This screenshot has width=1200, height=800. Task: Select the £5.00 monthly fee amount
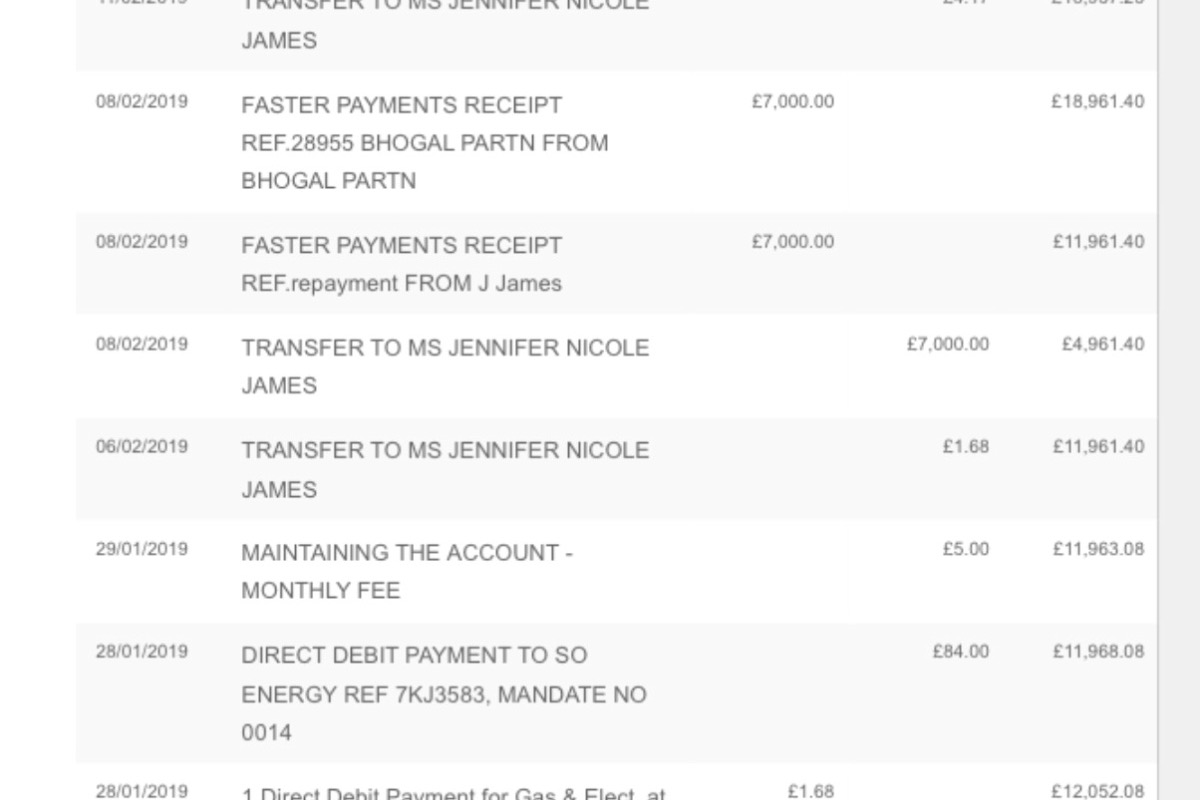click(x=965, y=549)
